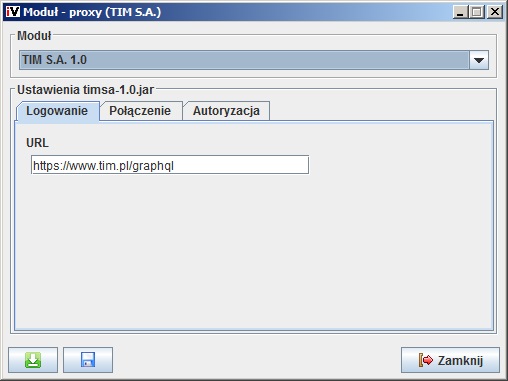Maximize the Moduł - proxy window
This screenshot has width=508, height=381.
(x=477, y=12)
